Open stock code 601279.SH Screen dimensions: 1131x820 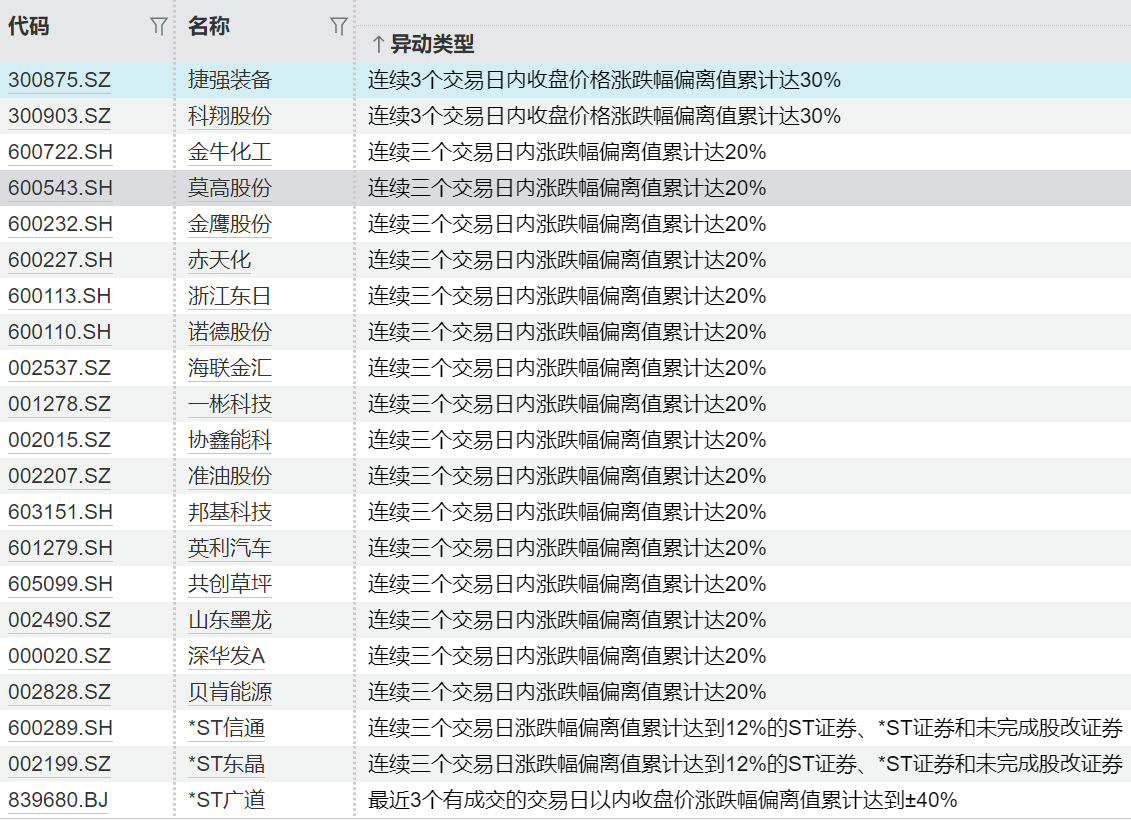(61, 549)
